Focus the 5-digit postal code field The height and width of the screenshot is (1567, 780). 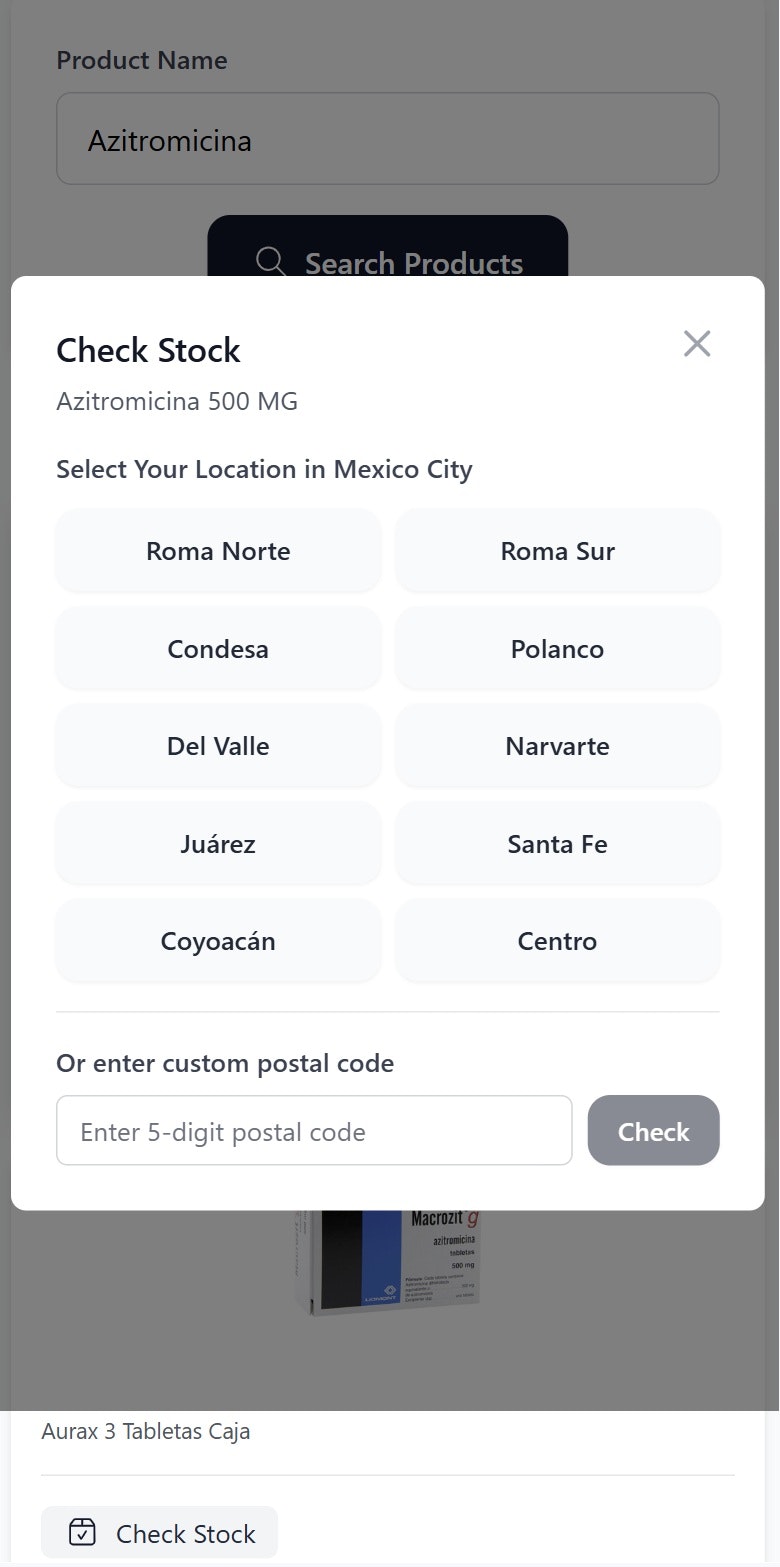click(x=314, y=1131)
